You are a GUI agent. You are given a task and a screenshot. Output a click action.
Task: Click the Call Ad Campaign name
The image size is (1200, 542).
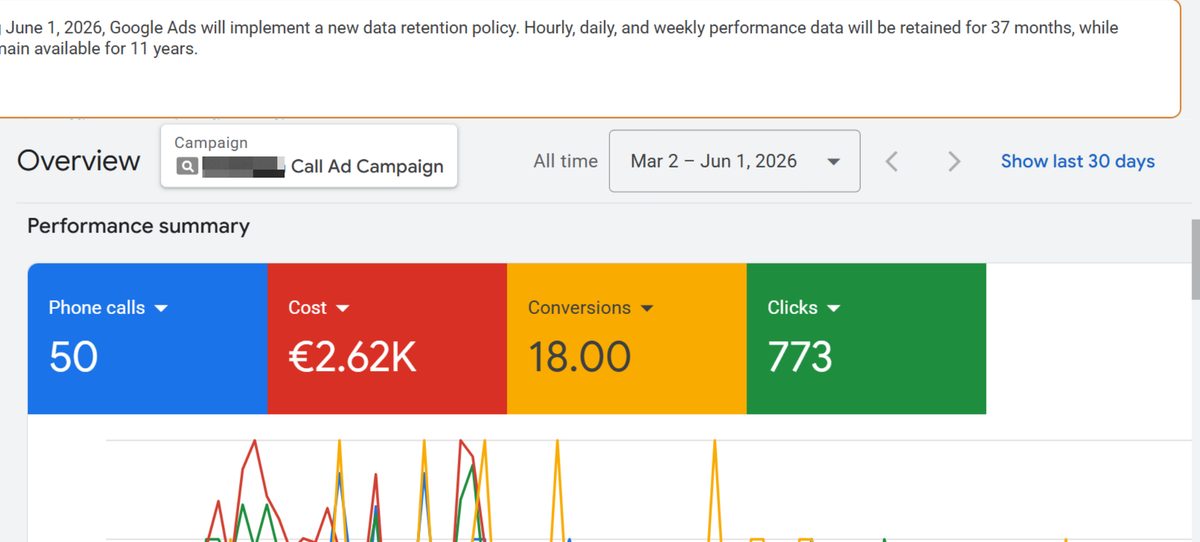point(367,167)
